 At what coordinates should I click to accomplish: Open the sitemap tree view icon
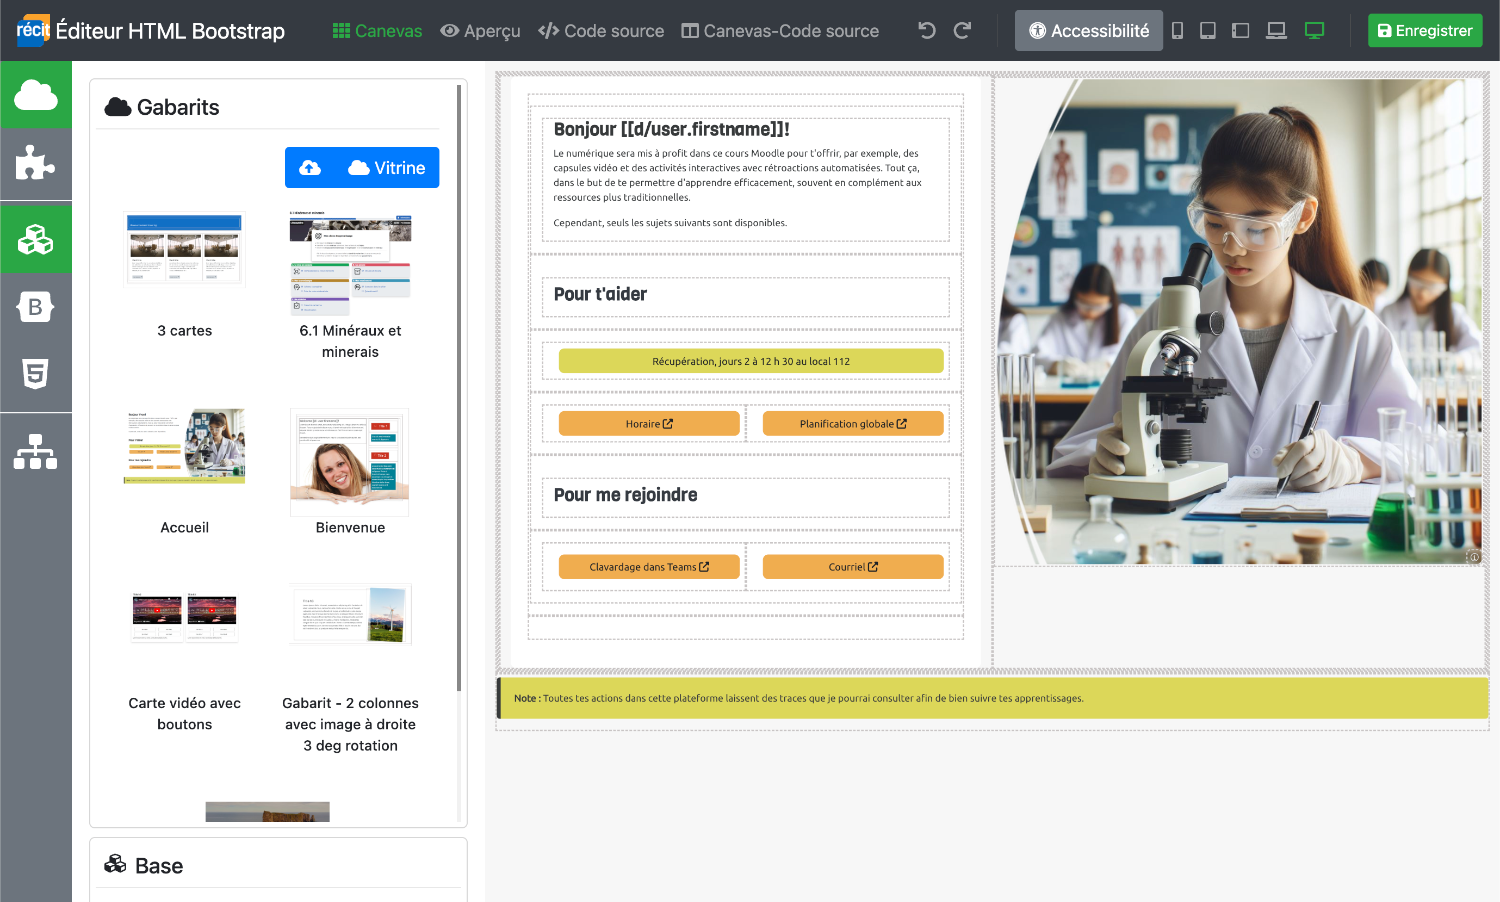click(x=36, y=451)
